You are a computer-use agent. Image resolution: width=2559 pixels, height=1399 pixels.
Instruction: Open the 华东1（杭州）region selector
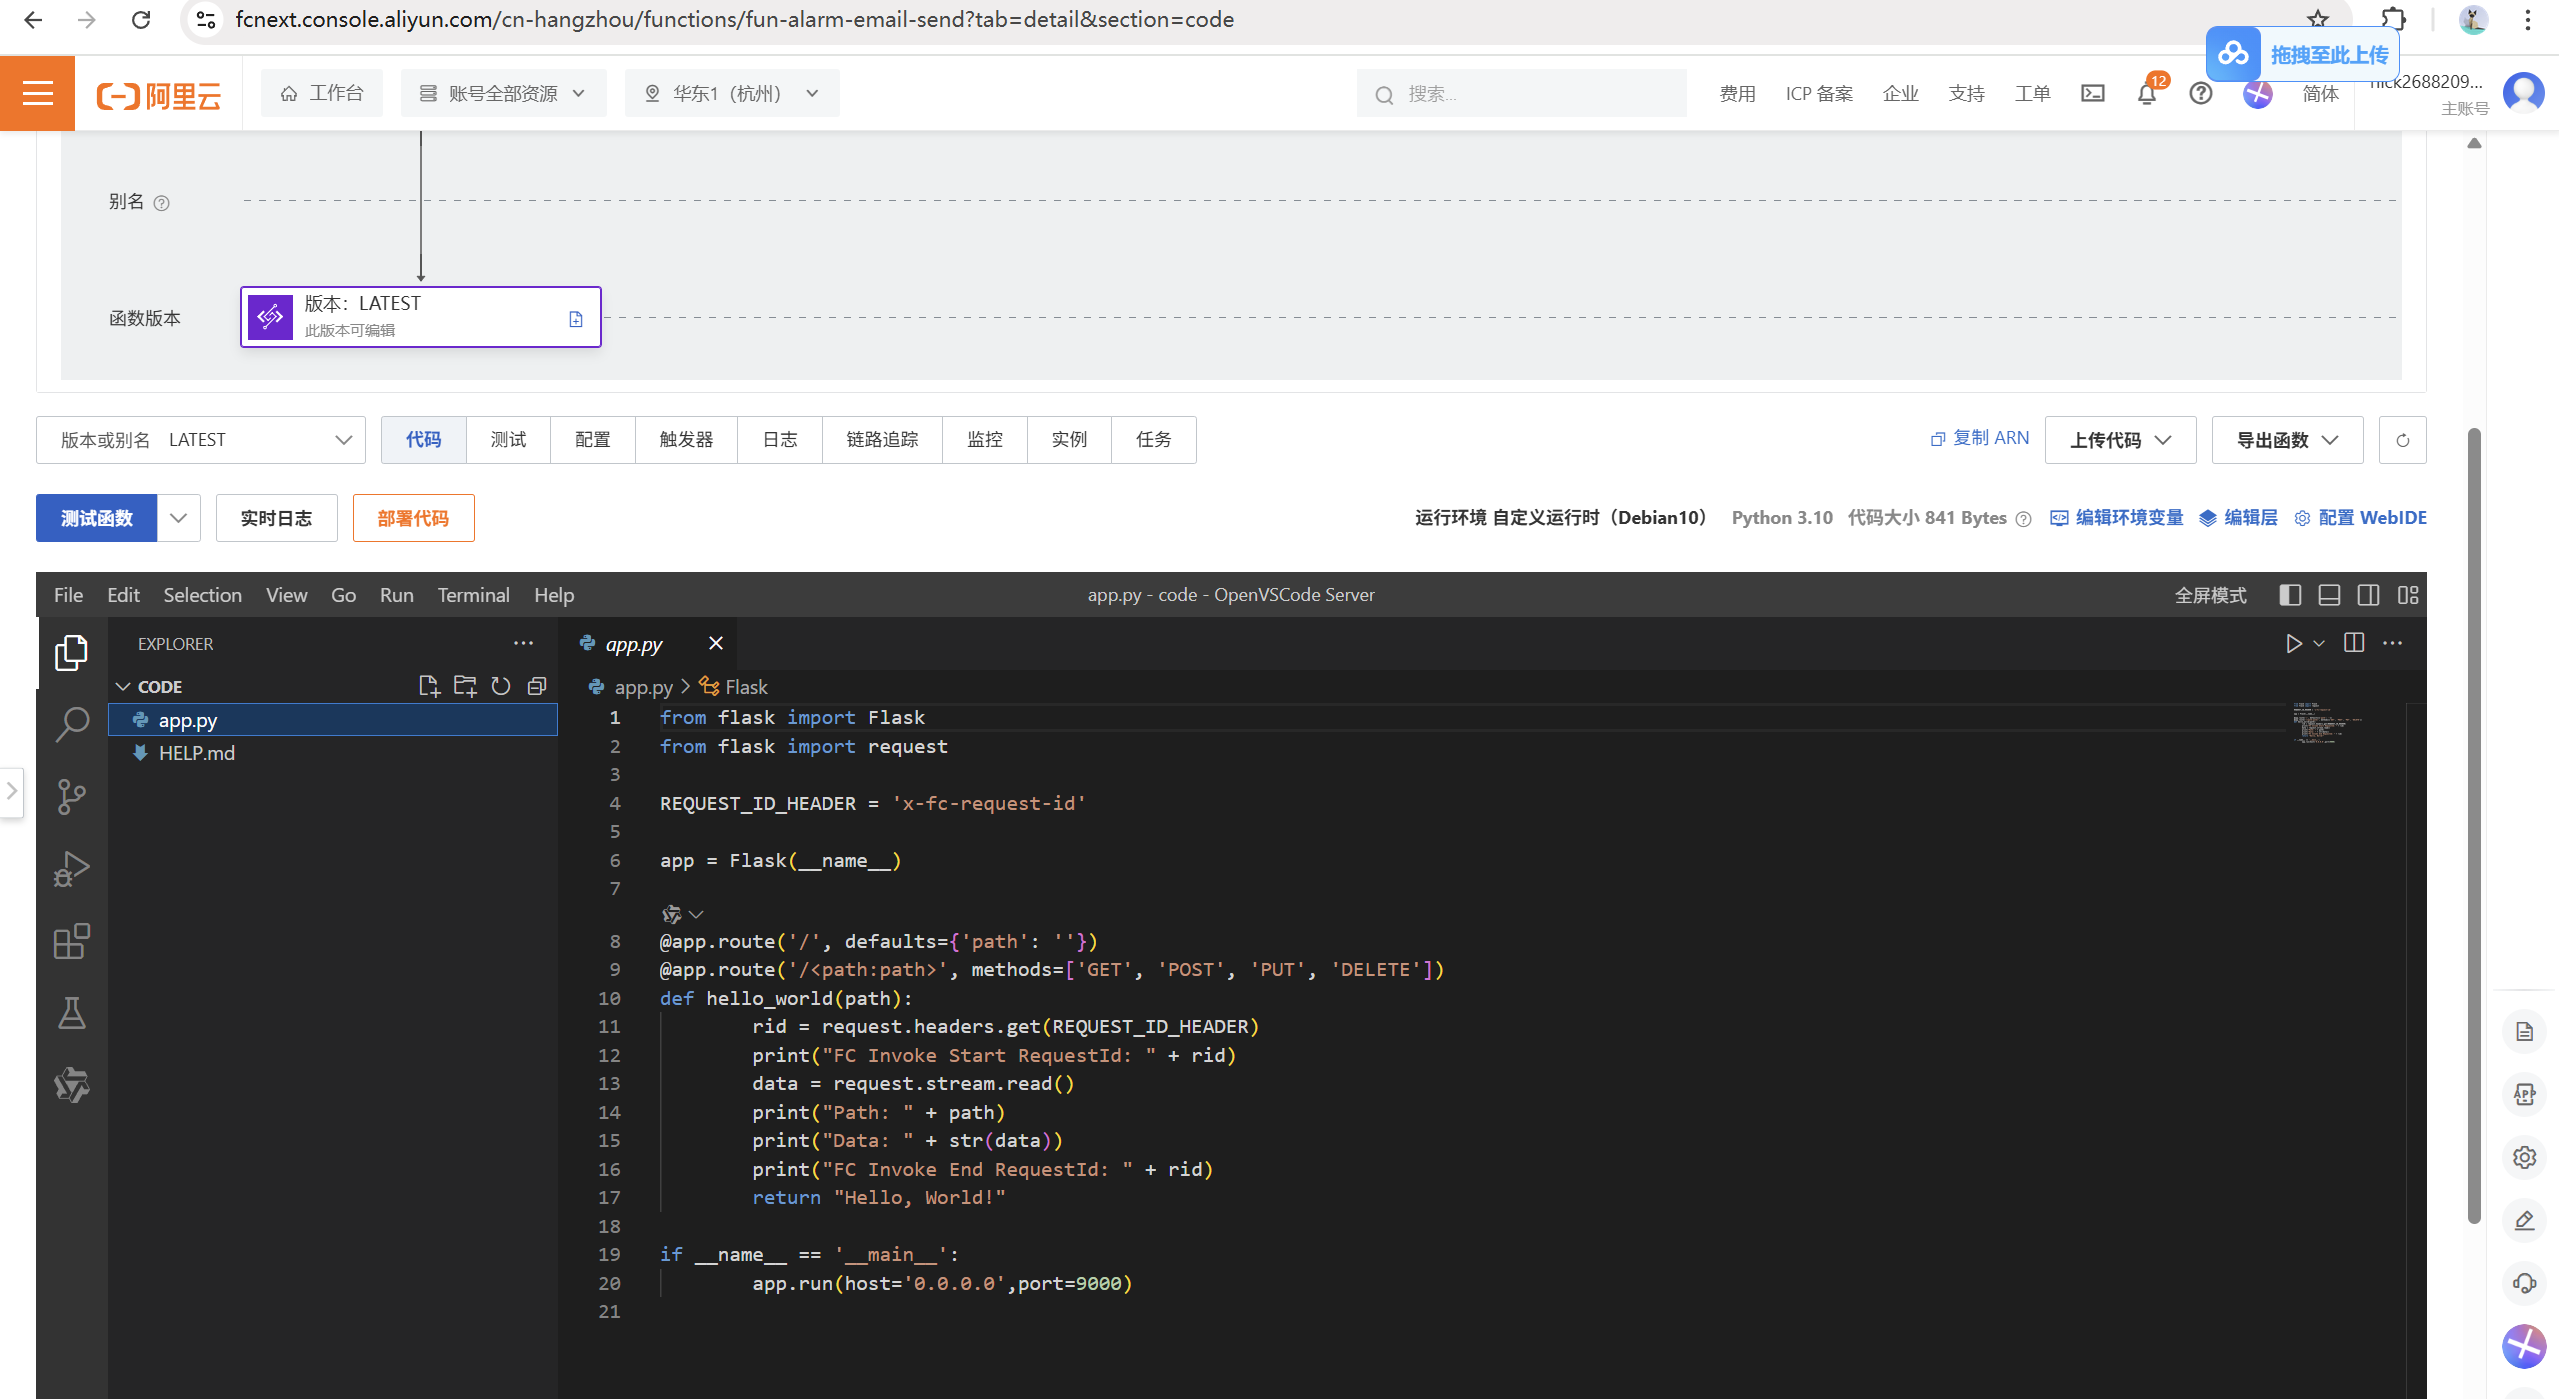coord(731,93)
